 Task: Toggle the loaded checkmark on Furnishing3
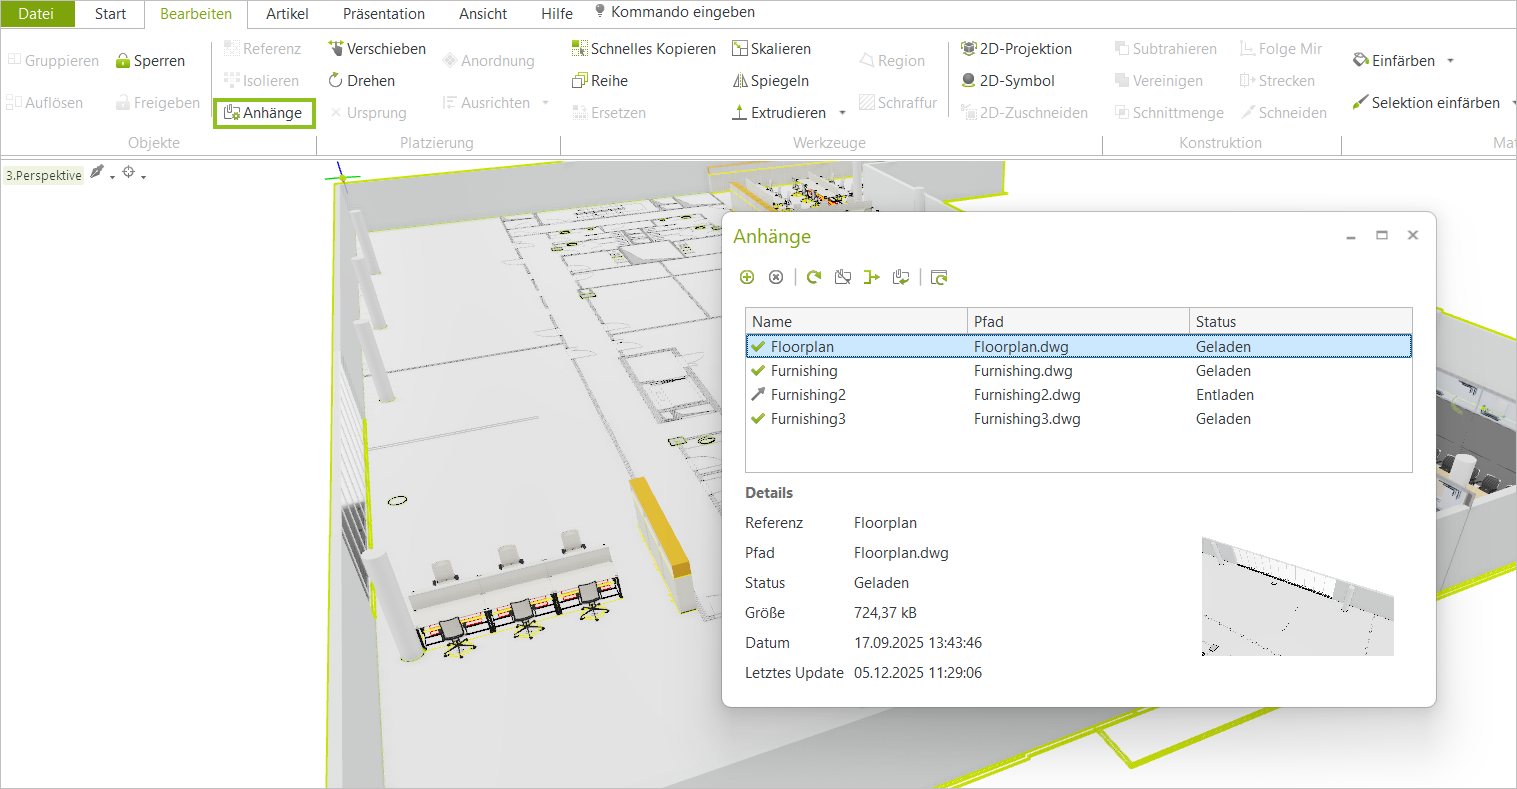tap(758, 418)
